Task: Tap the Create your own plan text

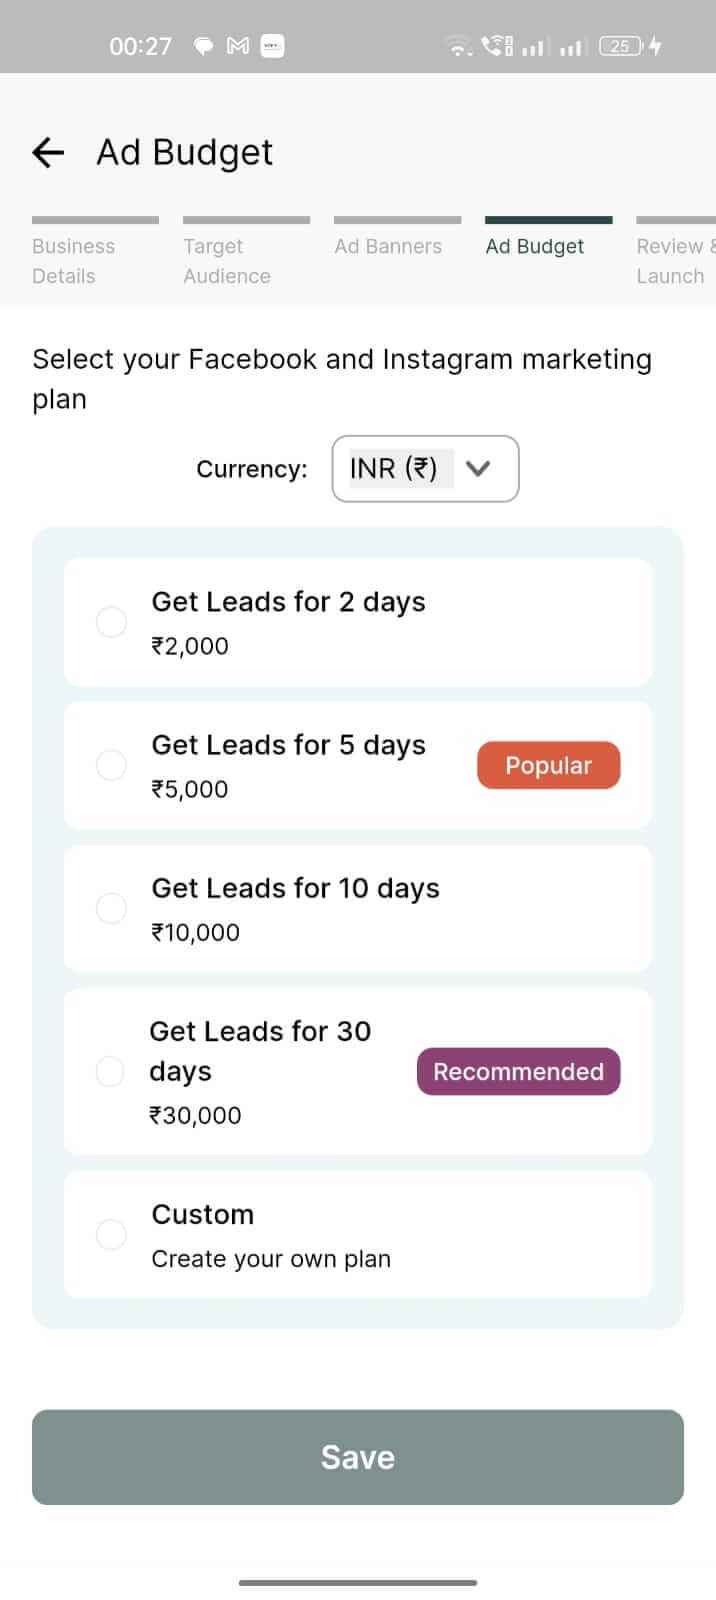Action: pyautogui.click(x=271, y=1259)
